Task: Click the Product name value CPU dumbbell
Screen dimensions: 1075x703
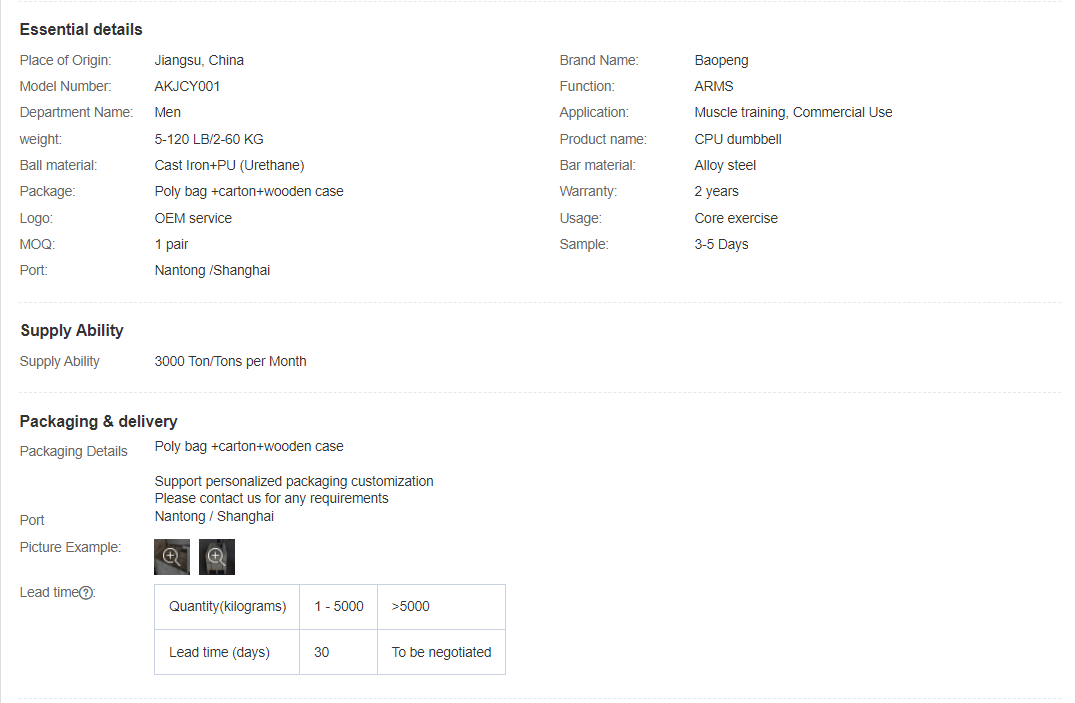Action: click(x=738, y=139)
